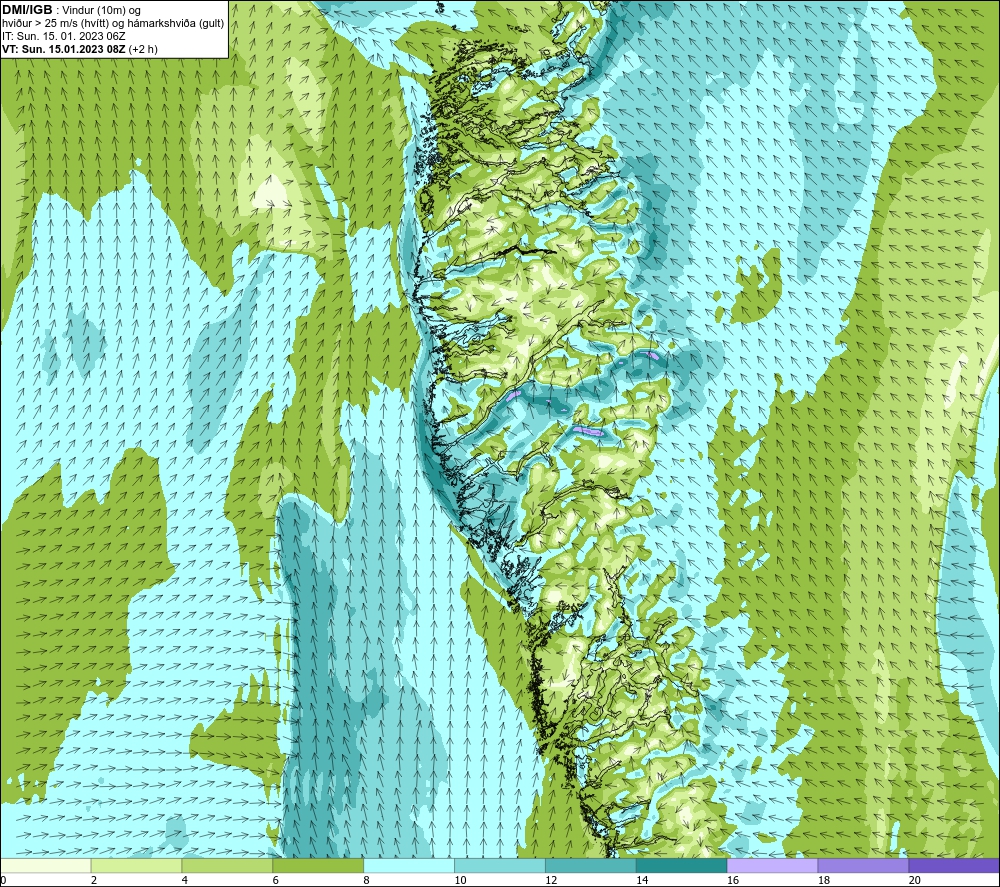Click the scale label '12'
The width and height of the screenshot is (1000, 887).
coord(551,881)
